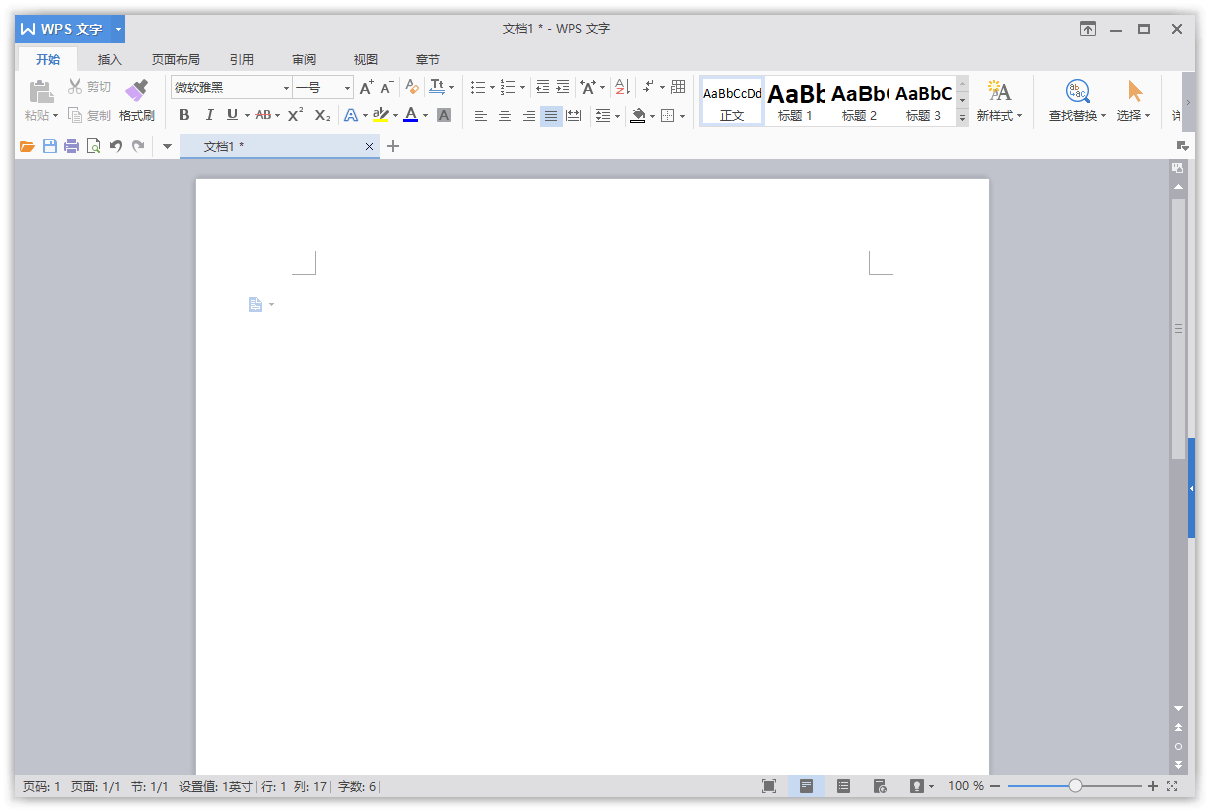
Task: Switch to the 插入 ribbon tab
Action: (x=109, y=59)
